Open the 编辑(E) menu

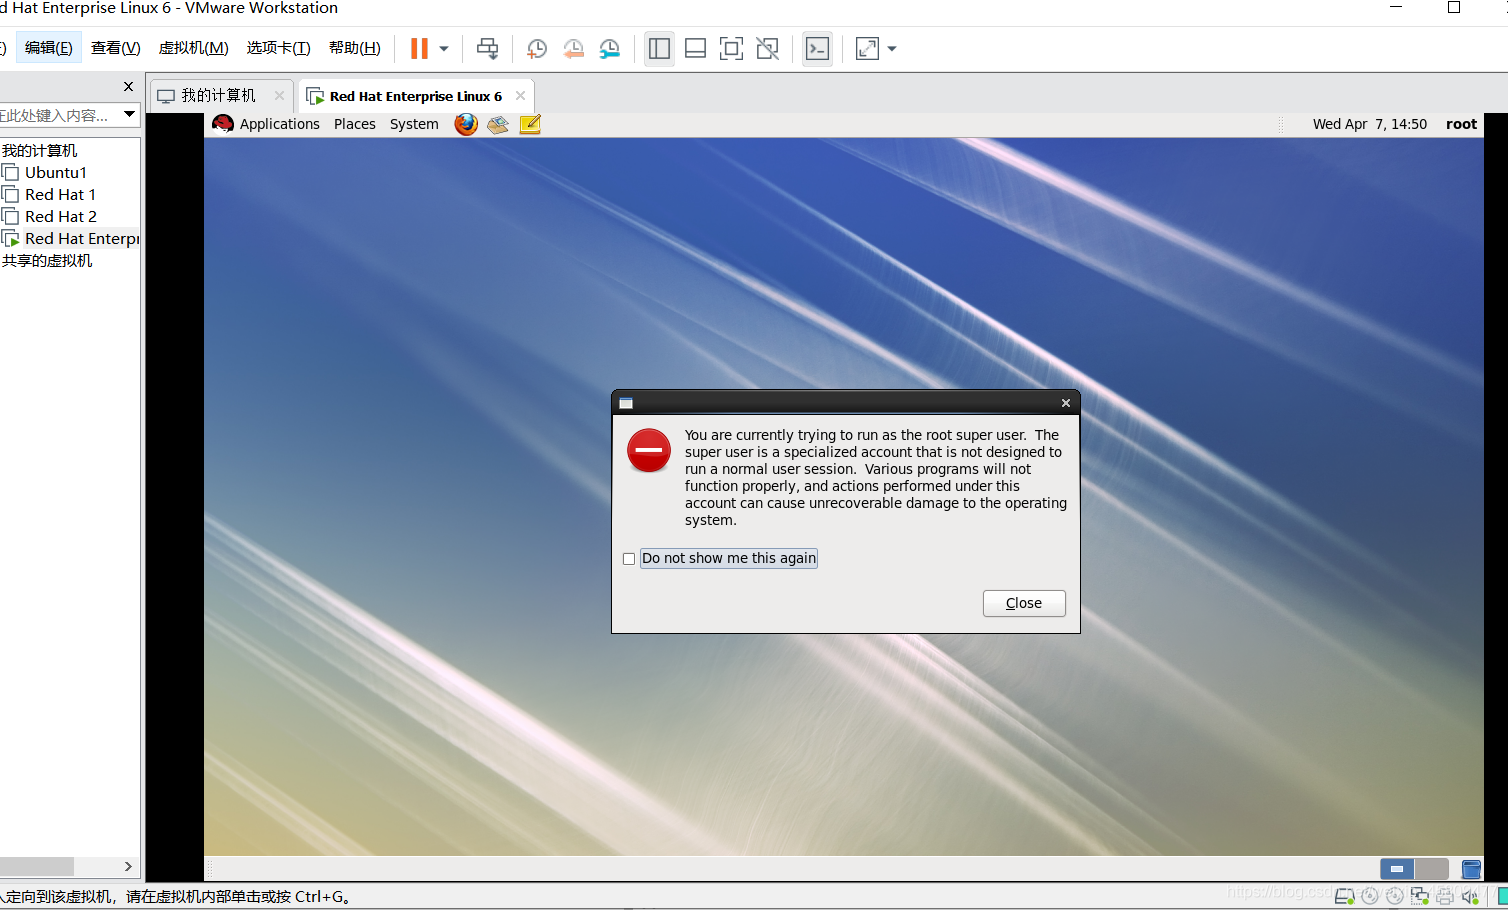pyautogui.click(x=49, y=48)
